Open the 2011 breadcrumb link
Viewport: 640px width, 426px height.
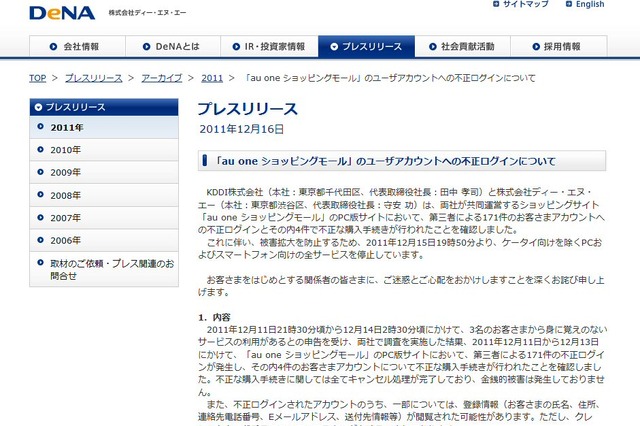pos(212,78)
